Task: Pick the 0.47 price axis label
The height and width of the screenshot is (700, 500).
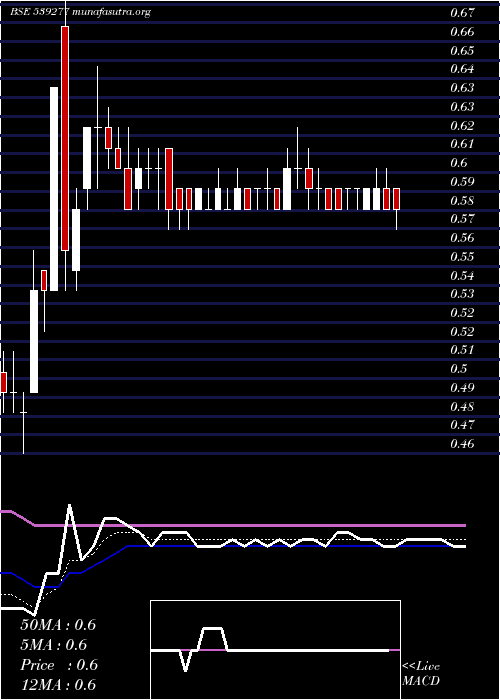Action: pos(462,425)
